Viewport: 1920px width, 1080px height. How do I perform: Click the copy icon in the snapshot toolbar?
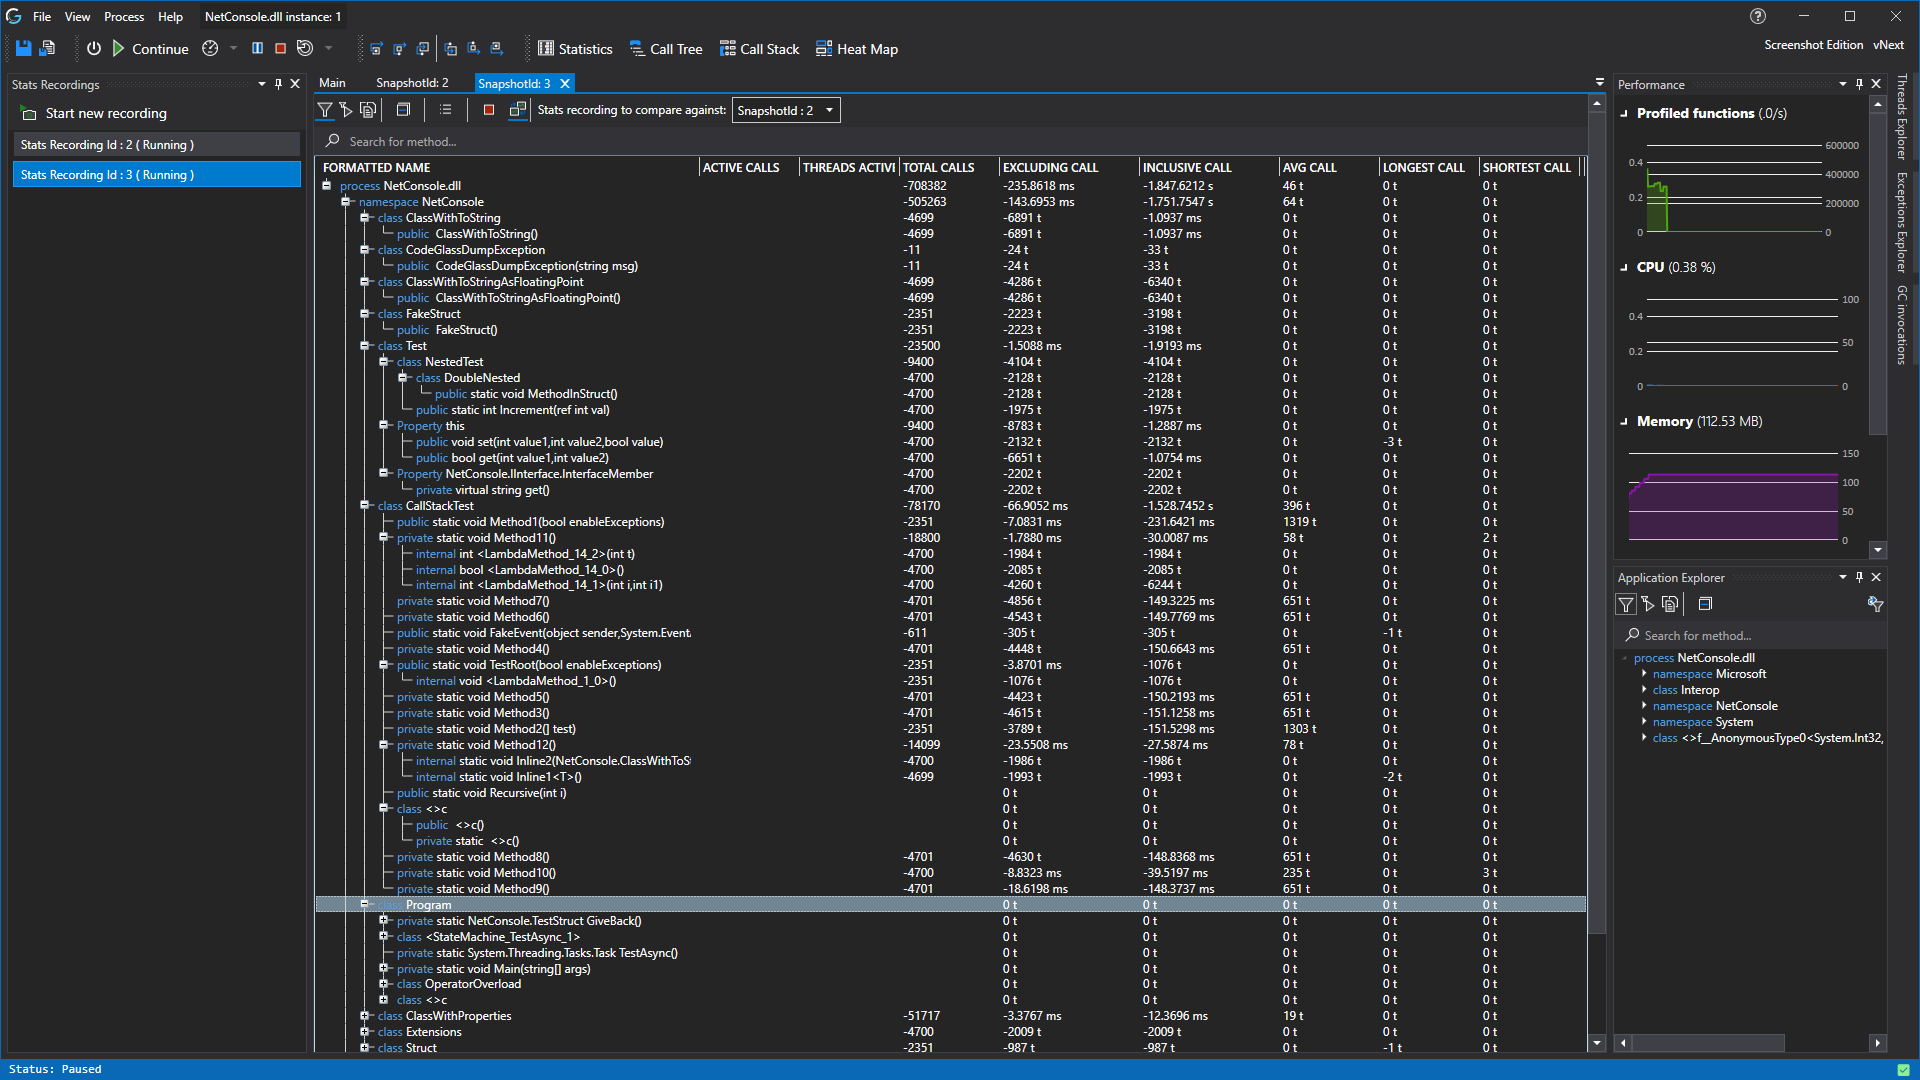[x=368, y=110]
